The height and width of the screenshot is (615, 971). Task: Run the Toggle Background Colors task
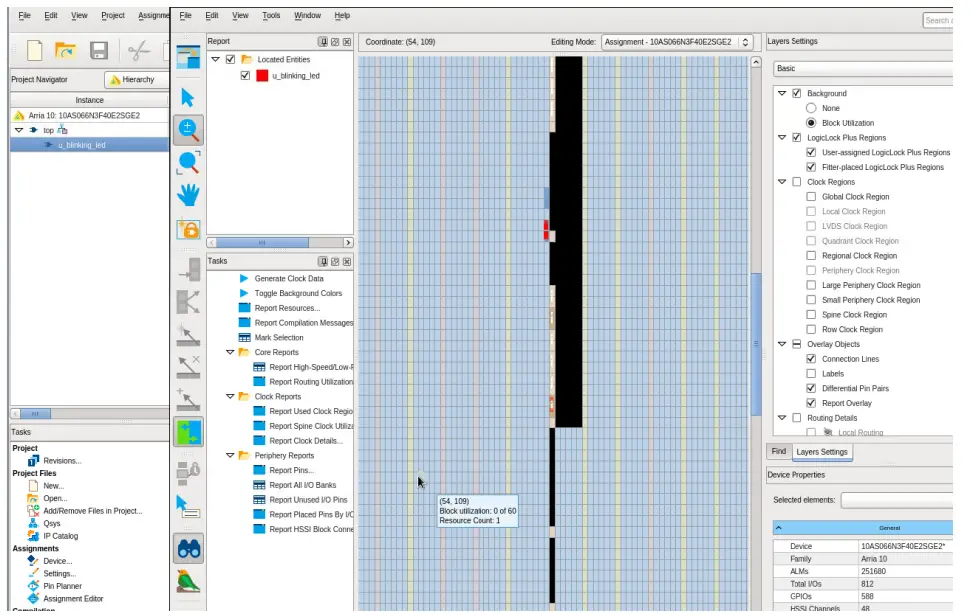pos(298,294)
